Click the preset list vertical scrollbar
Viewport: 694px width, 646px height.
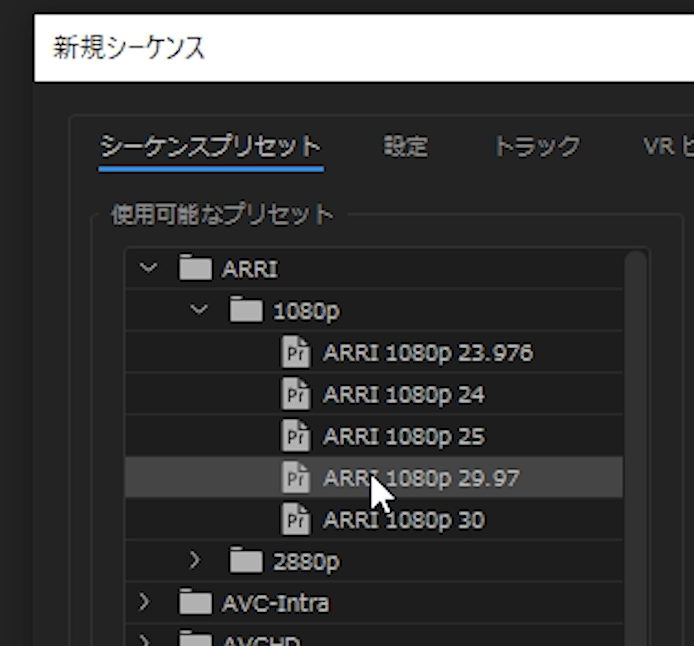coord(636,447)
